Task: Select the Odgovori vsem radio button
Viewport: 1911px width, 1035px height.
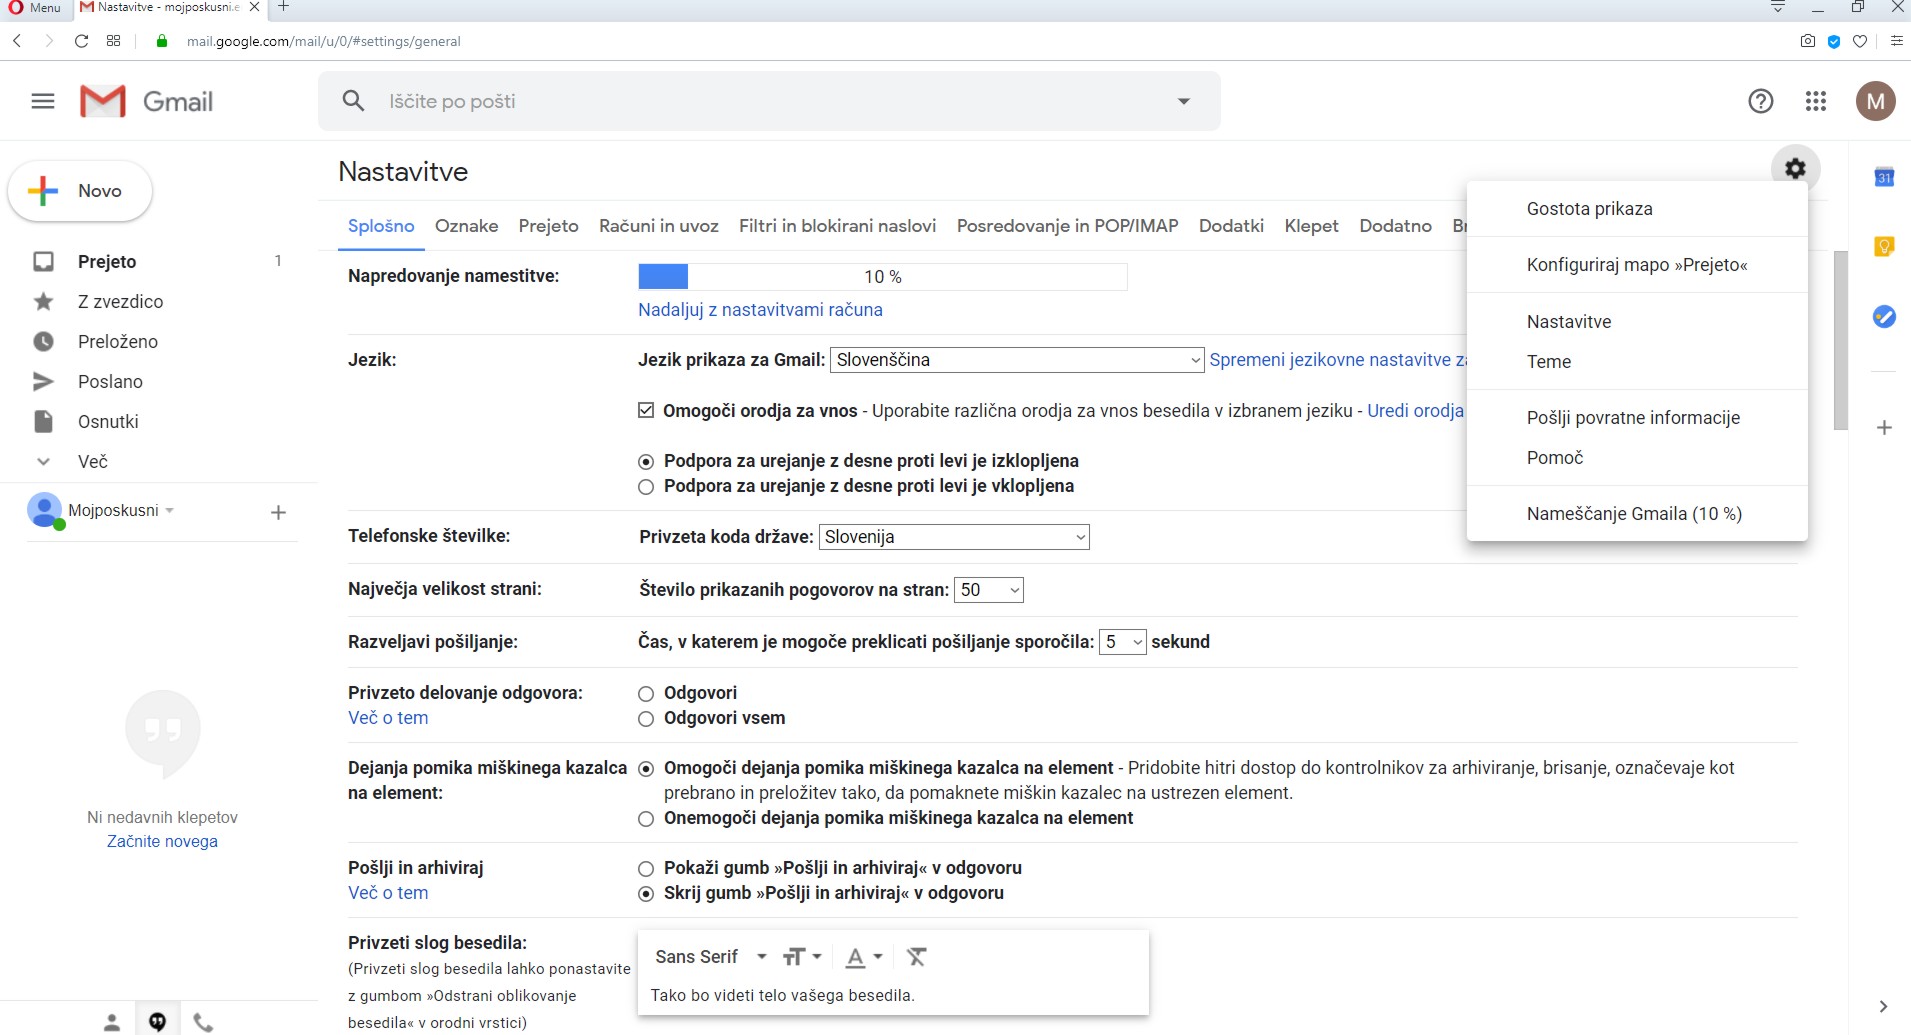Action: click(x=646, y=719)
